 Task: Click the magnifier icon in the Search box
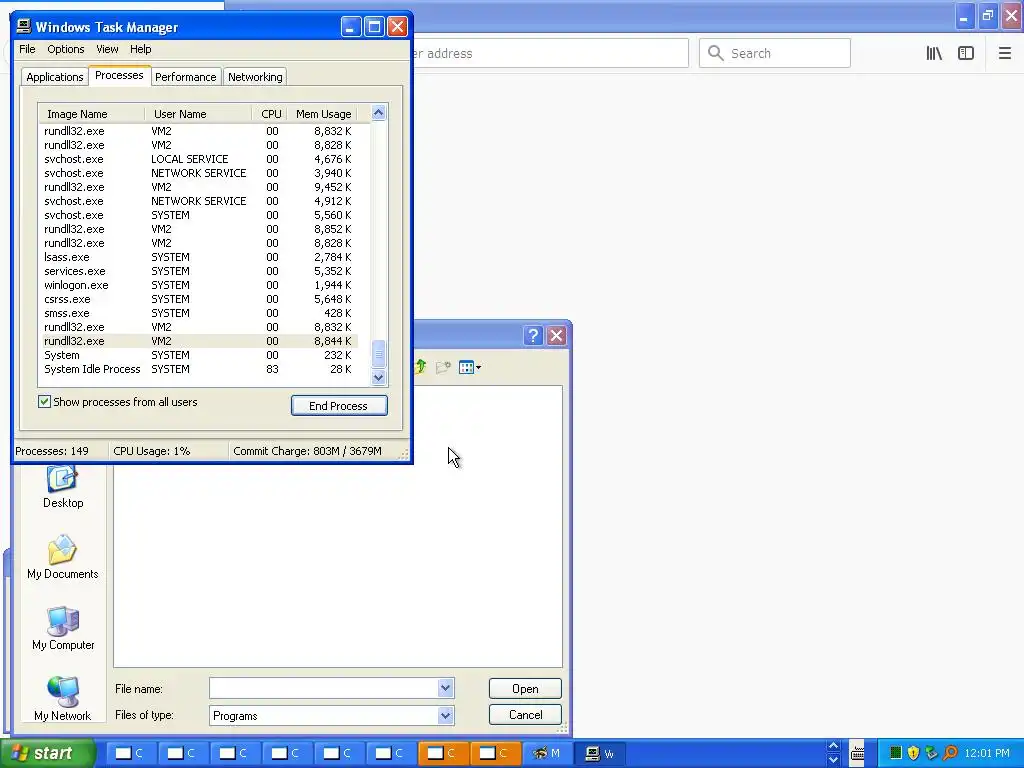click(x=716, y=53)
